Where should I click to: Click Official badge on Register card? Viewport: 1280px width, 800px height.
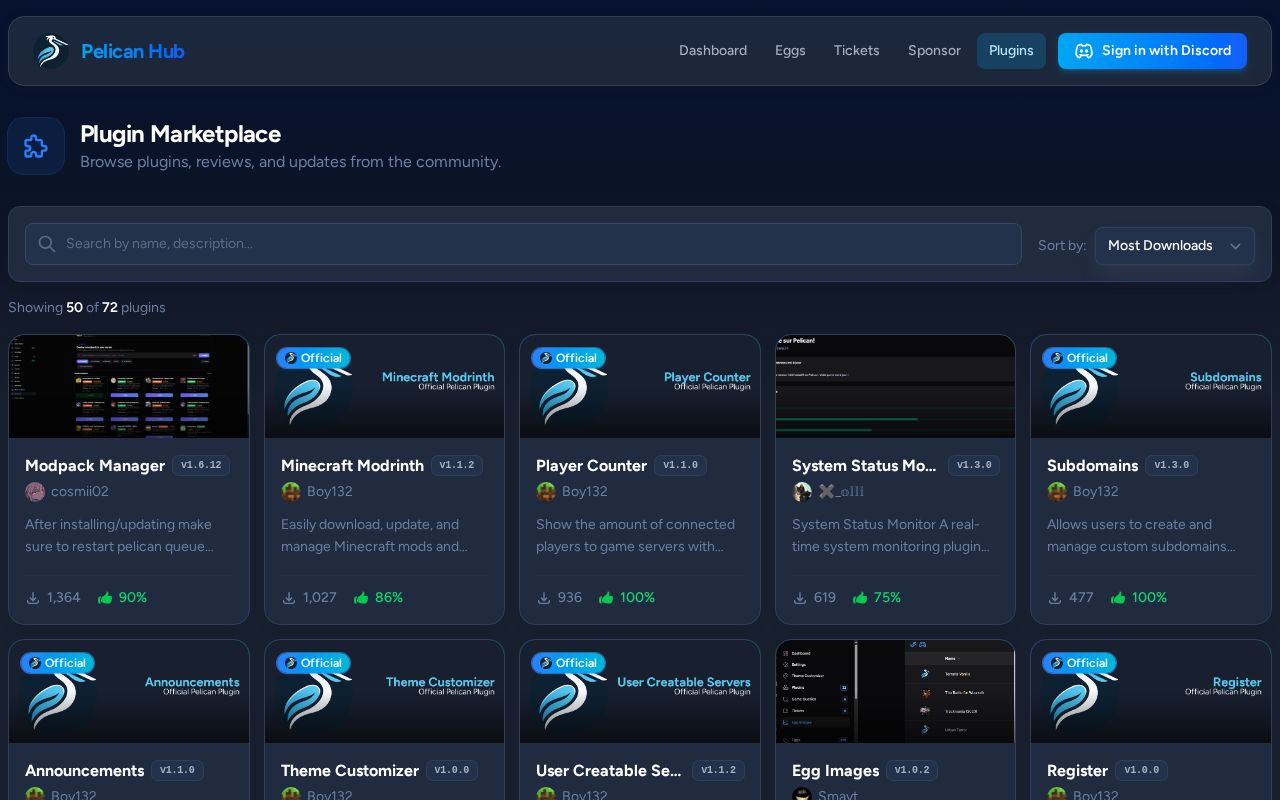[x=1079, y=663]
